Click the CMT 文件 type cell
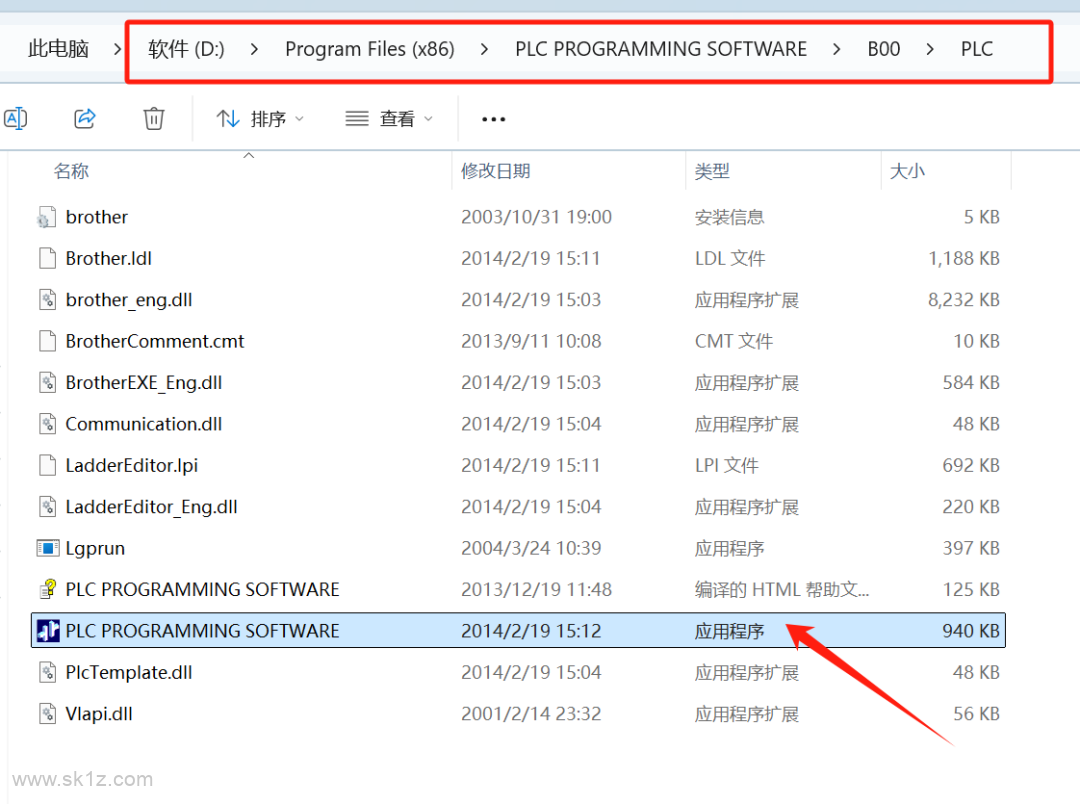Screen dimensions: 1080x804 pyautogui.click(x=734, y=341)
